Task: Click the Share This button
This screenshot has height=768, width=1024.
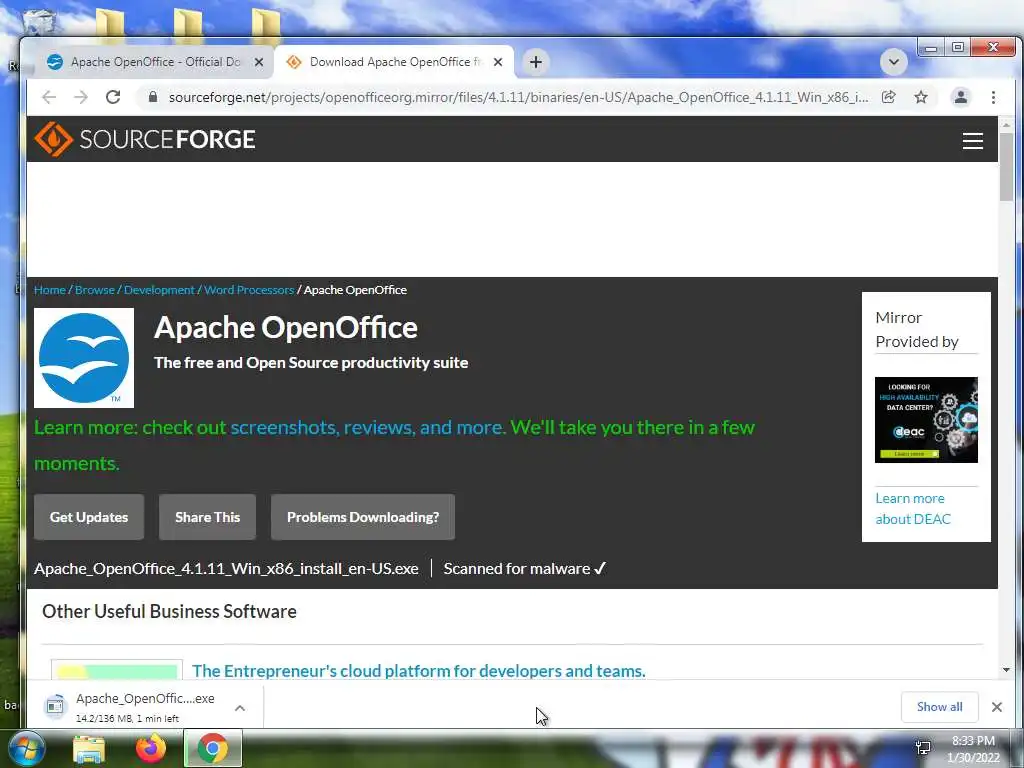Action: [207, 517]
